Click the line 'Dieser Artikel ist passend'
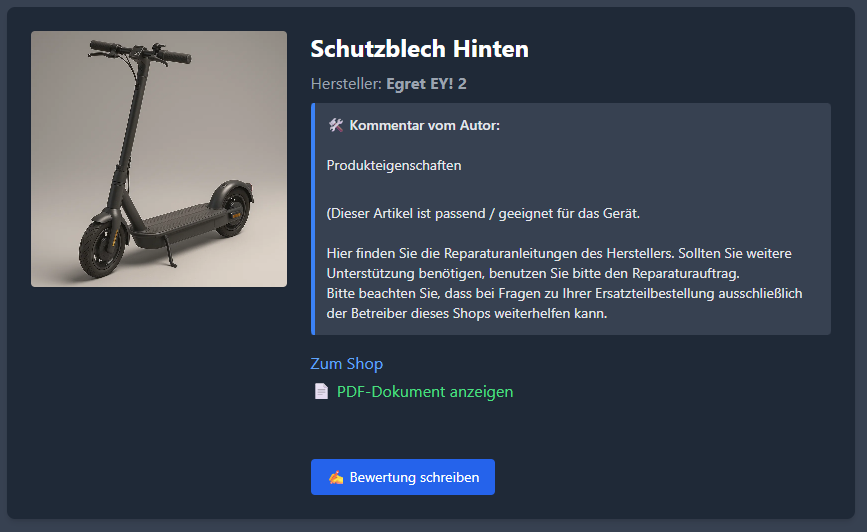The height and width of the screenshot is (532, 867). point(483,213)
